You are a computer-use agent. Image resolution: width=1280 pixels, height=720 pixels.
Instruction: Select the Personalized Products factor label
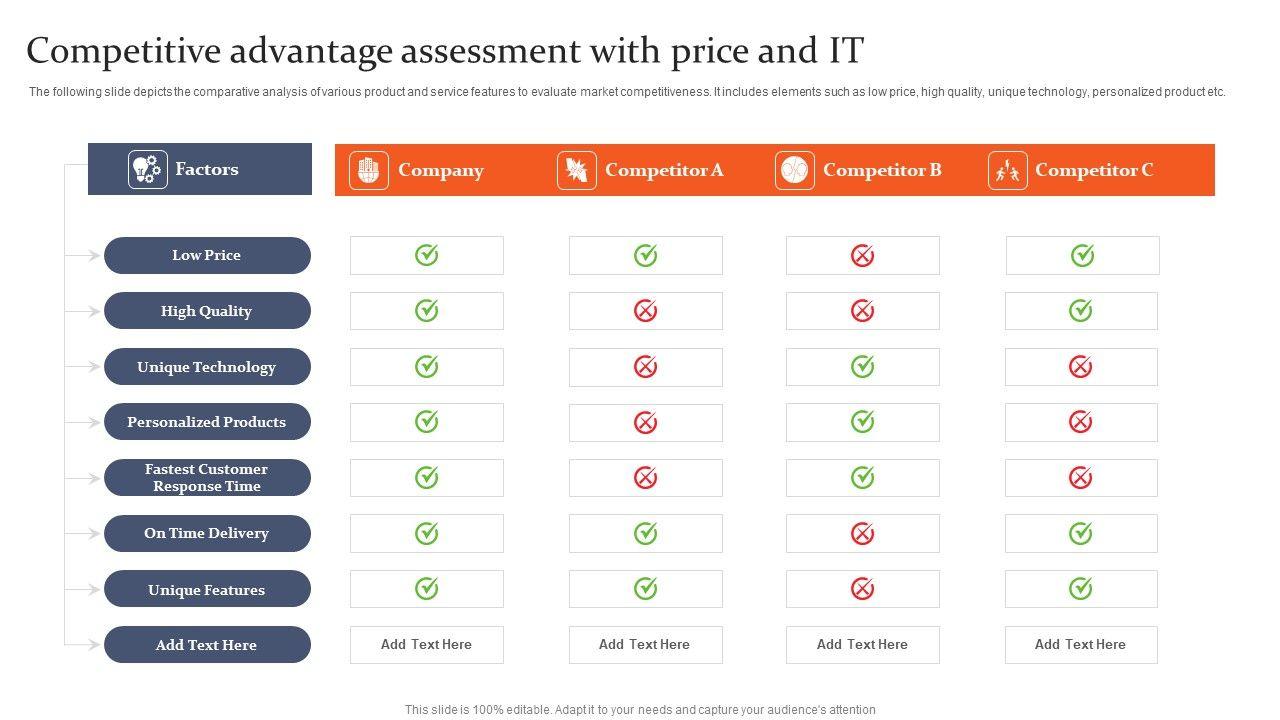[x=207, y=422]
